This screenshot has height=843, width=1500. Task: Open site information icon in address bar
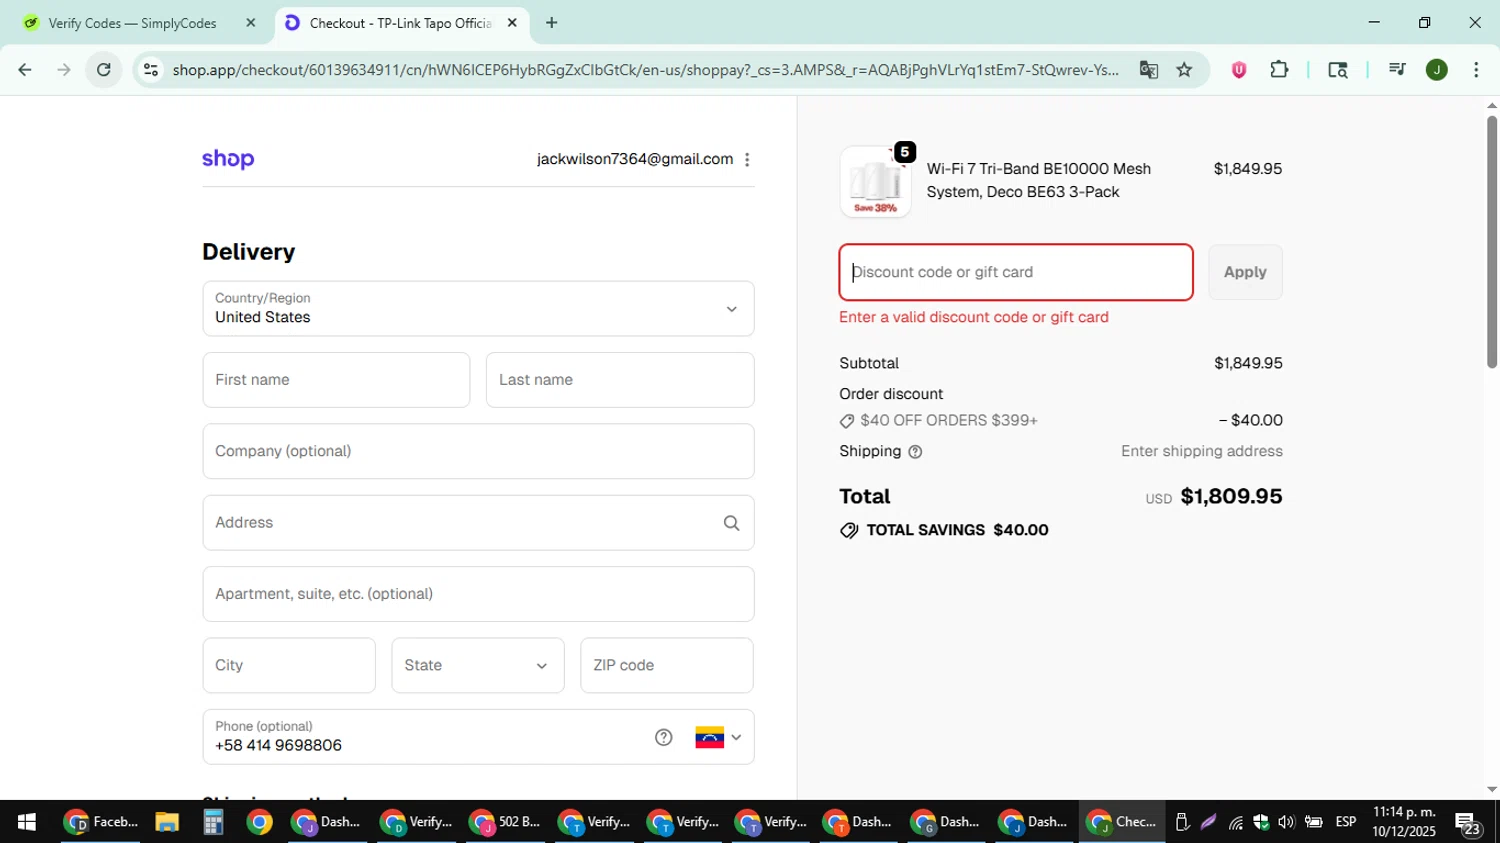tap(151, 70)
